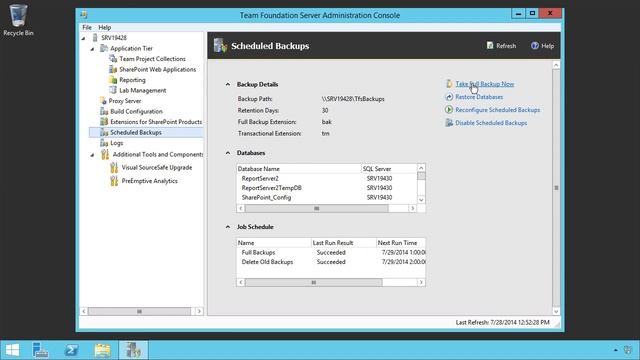Click the Application Tier icon
Screen dimensions: 640x360
[104, 48]
